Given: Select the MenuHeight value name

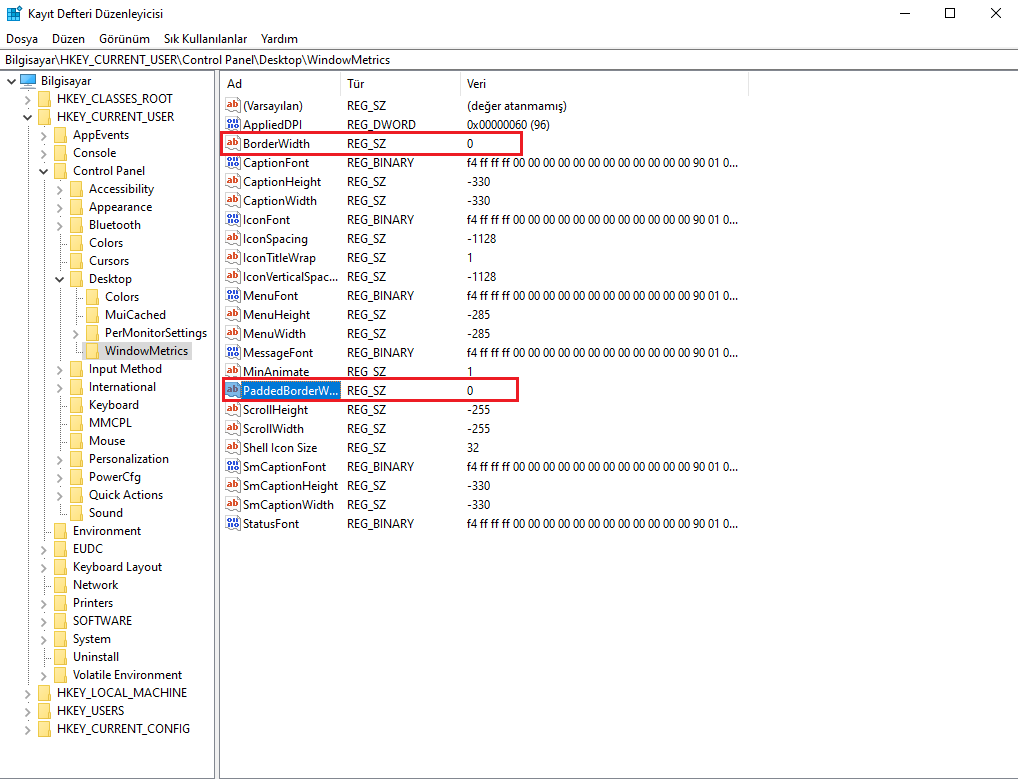Looking at the screenshot, I should [276, 315].
